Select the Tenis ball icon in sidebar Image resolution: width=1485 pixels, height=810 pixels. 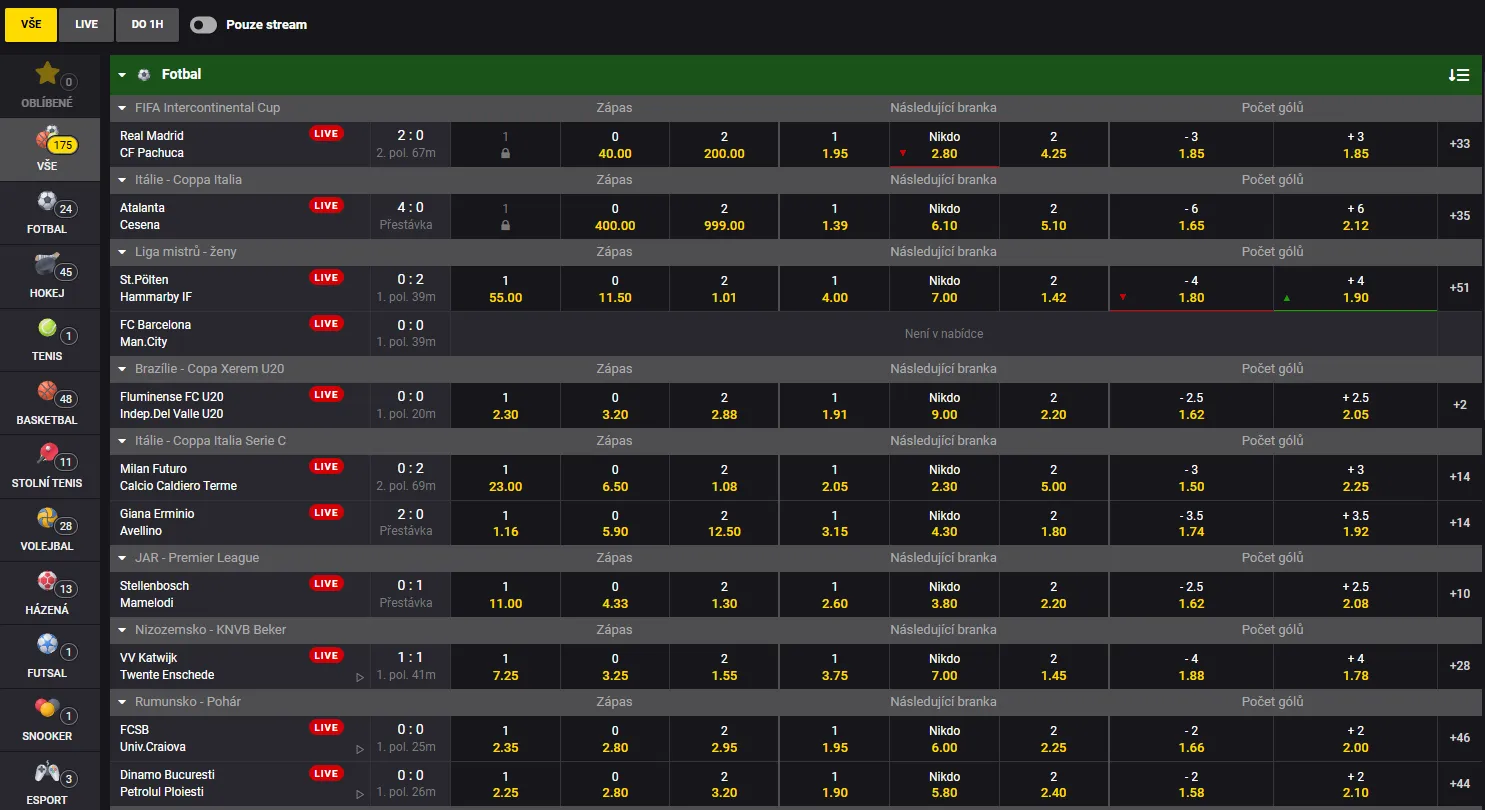[x=47, y=328]
